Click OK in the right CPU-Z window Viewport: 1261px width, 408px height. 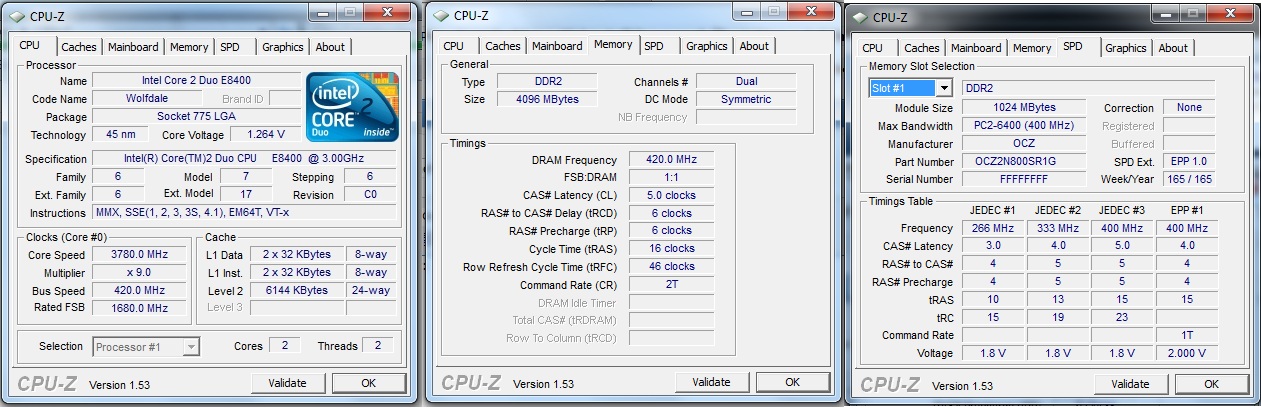(x=1211, y=384)
